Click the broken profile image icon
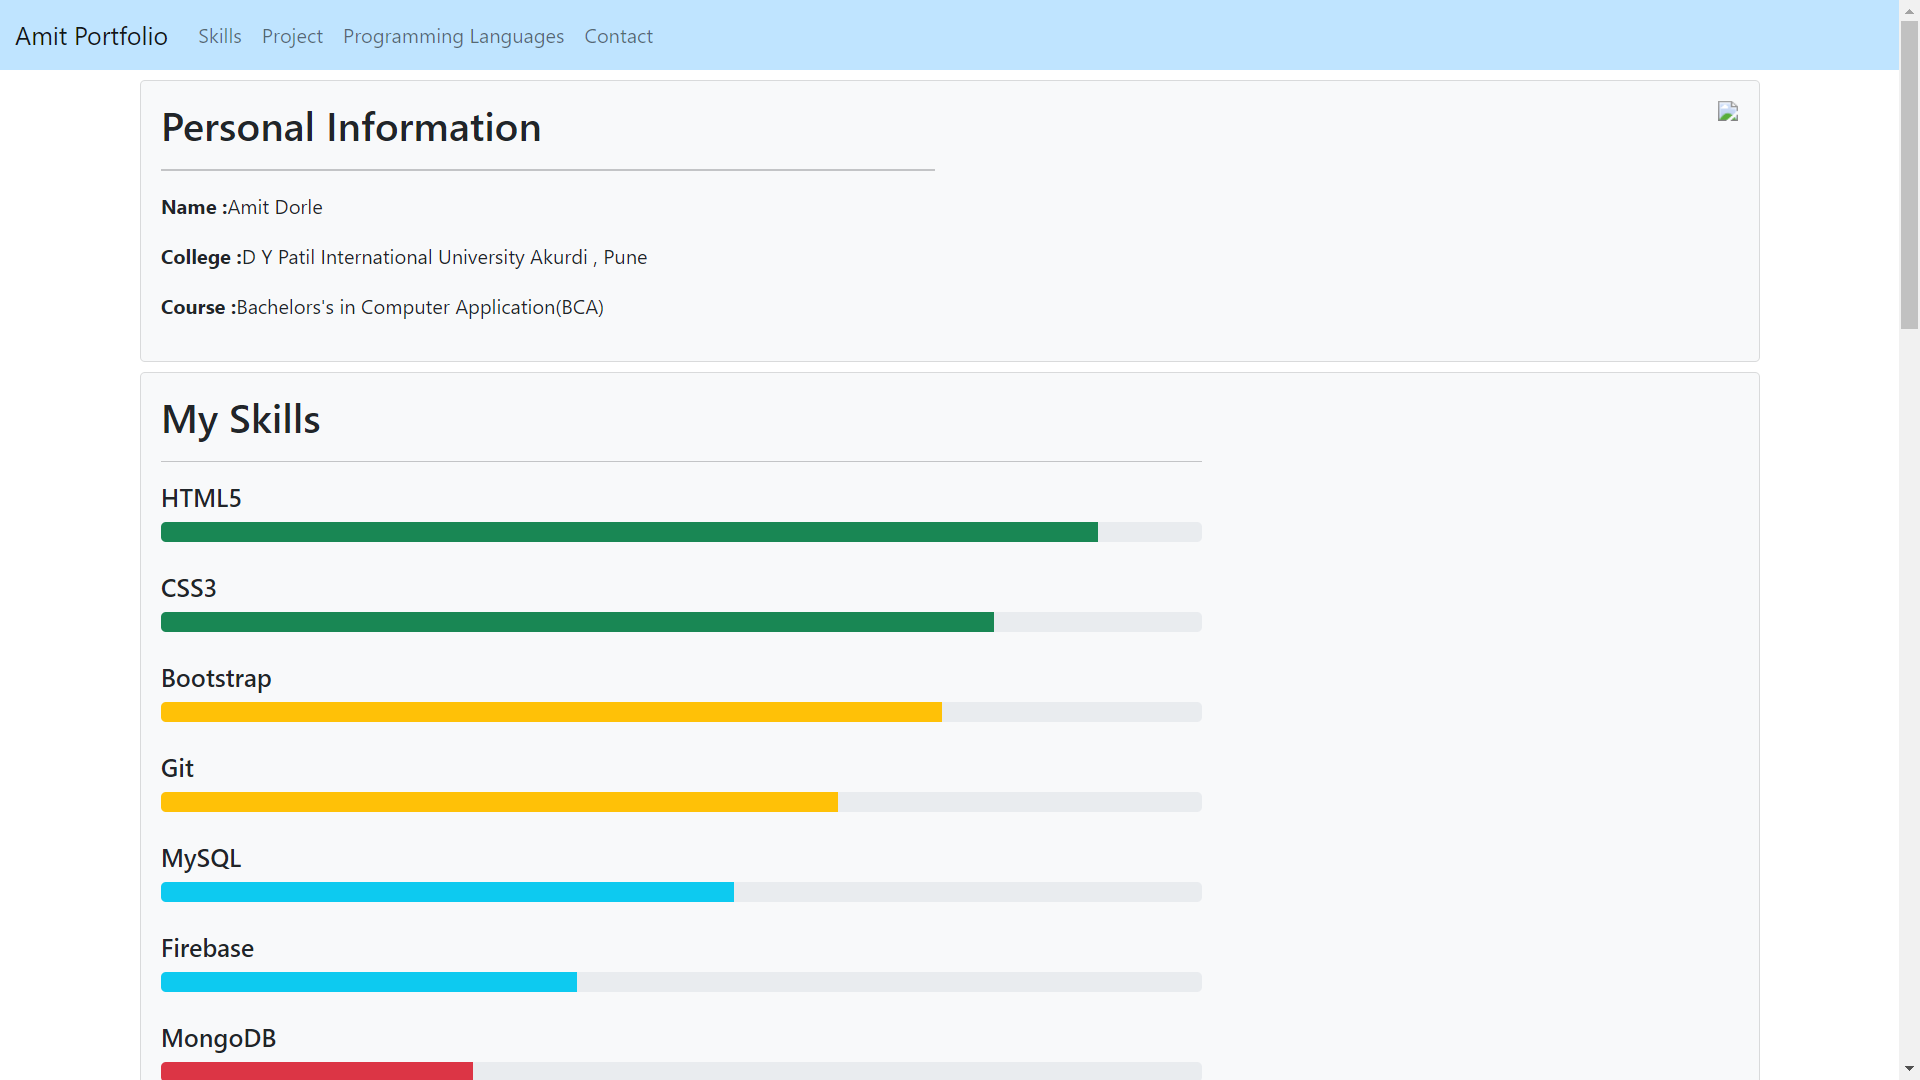Screen dimensions: 1920x1080 tap(1727, 111)
